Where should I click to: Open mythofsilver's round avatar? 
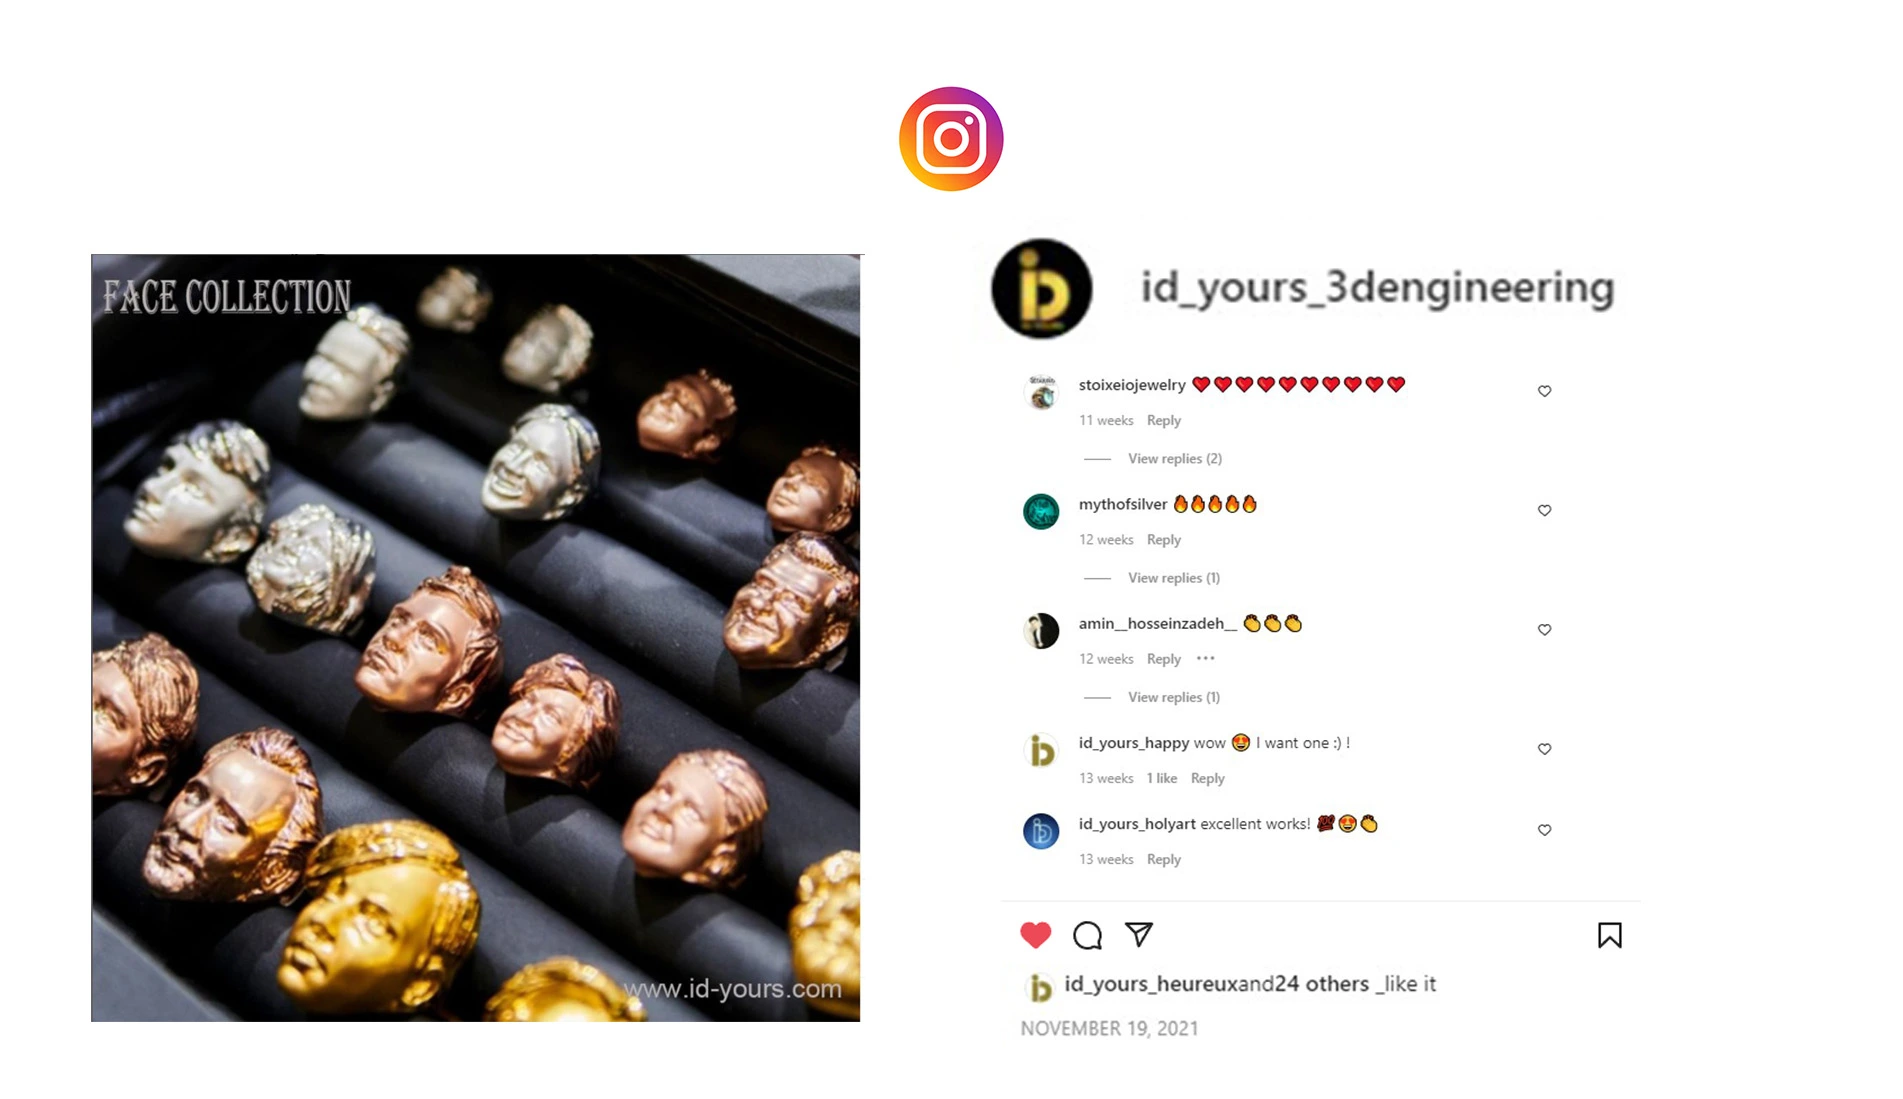coord(1041,511)
